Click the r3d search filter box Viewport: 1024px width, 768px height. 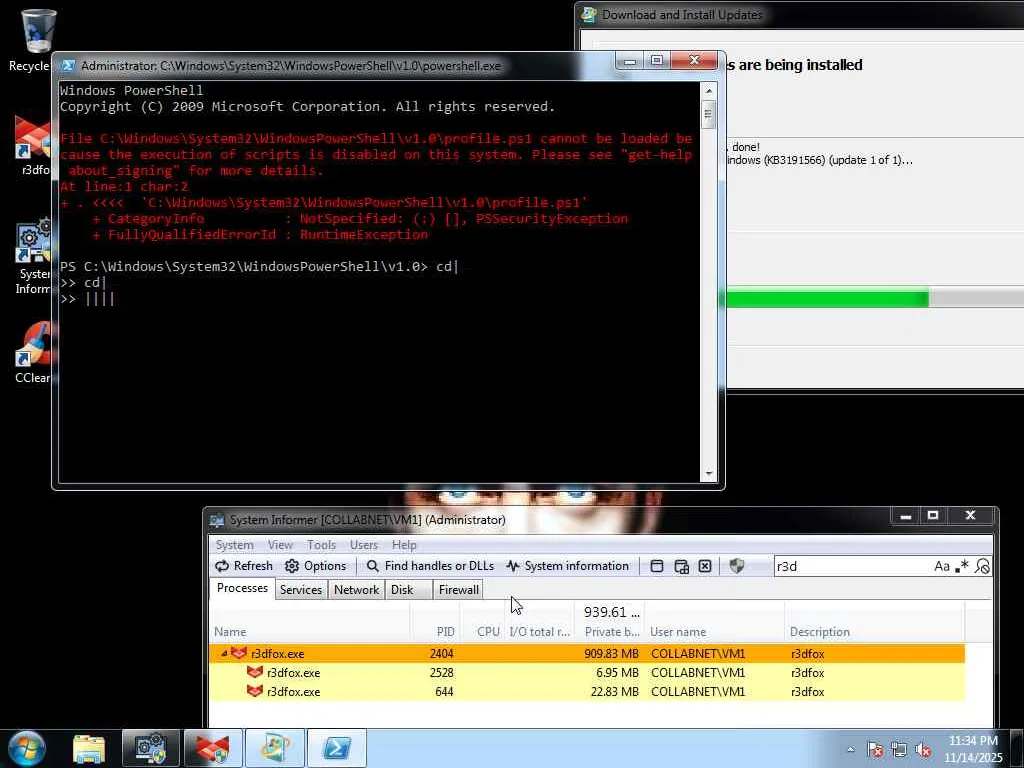tap(852, 566)
